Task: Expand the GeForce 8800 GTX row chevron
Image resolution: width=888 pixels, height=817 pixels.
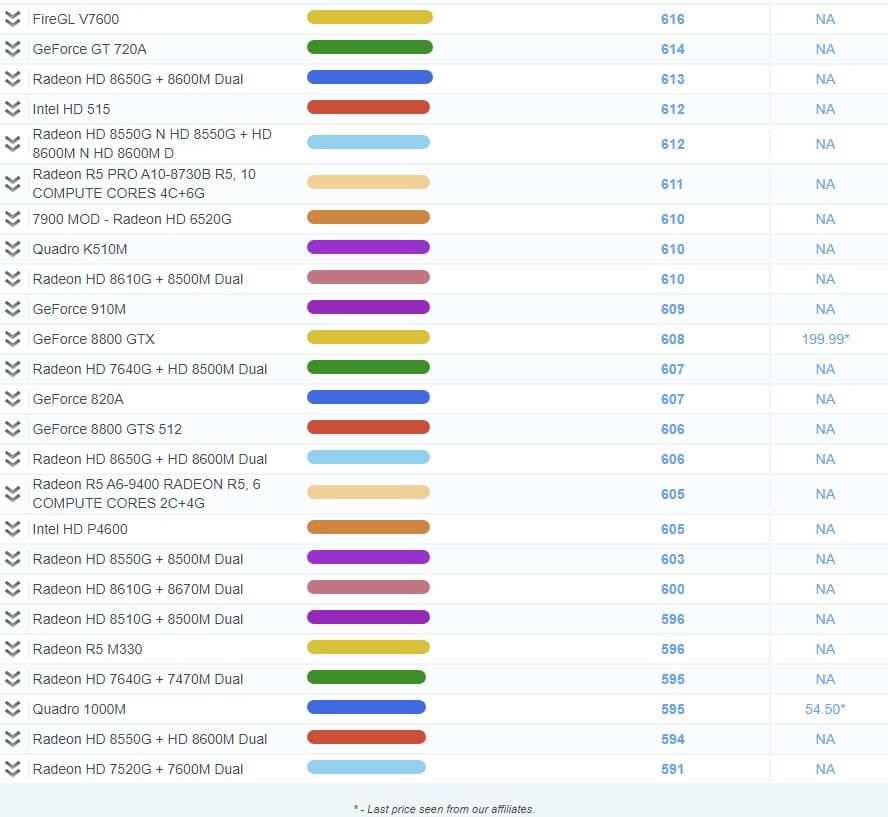Action: [x=12, y=339]
